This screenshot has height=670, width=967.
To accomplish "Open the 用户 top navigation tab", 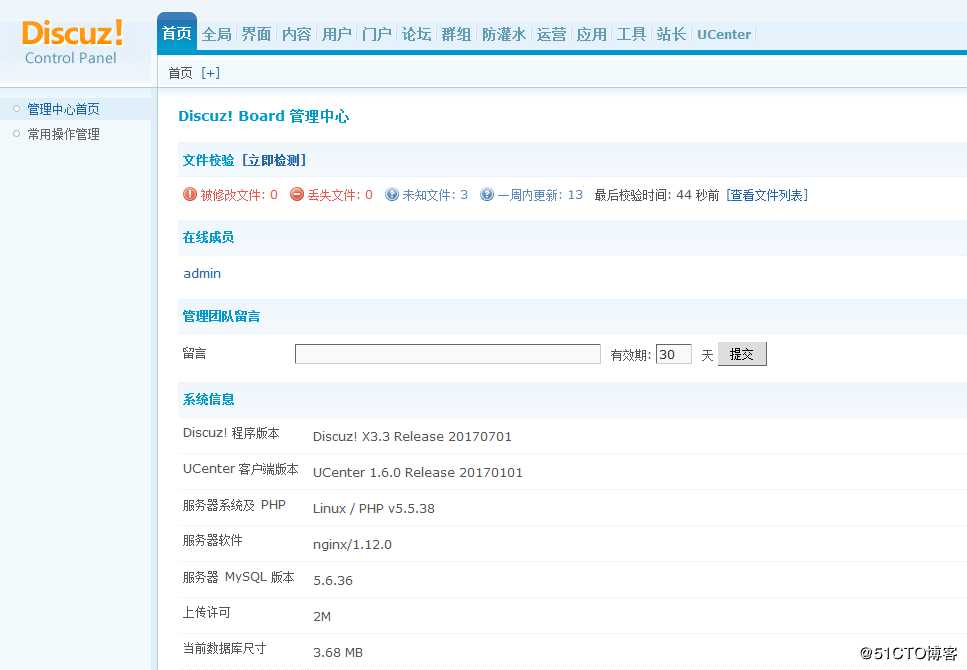I will 337,34.
